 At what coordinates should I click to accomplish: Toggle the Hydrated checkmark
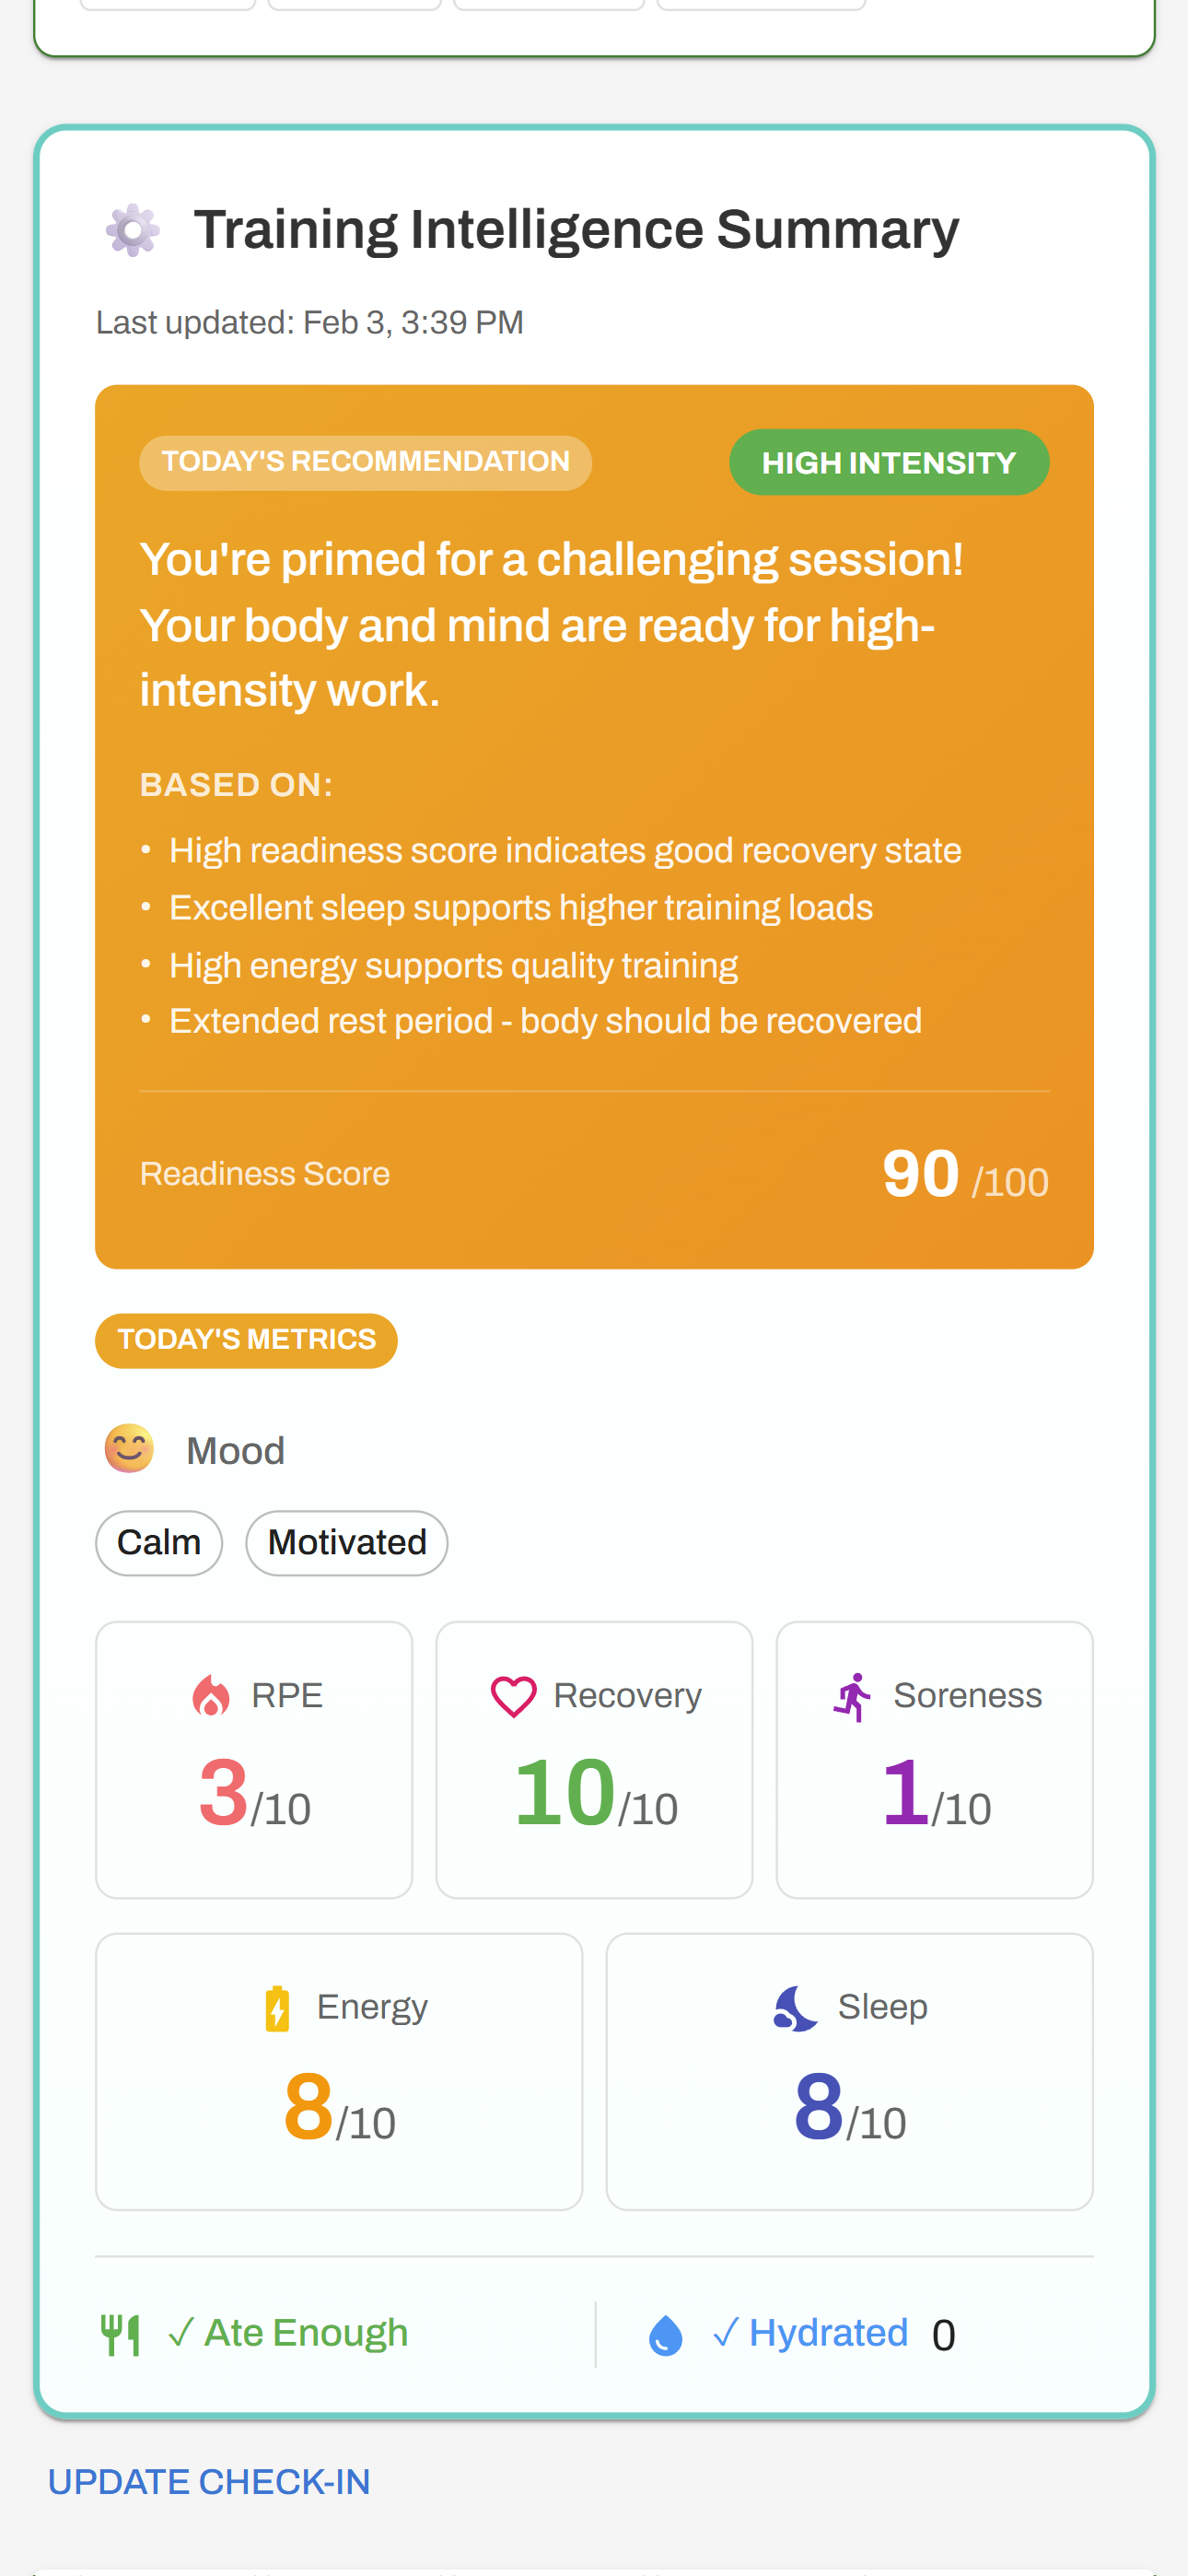tap(729, 2332)
